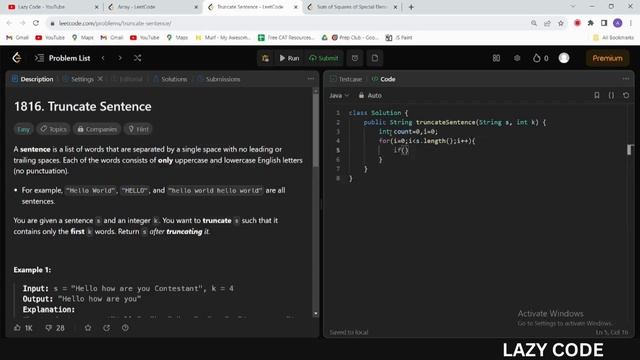Click the code editor scrollbar marker
The height and width of the screenshot is (360, 640).
pos(630,150)
